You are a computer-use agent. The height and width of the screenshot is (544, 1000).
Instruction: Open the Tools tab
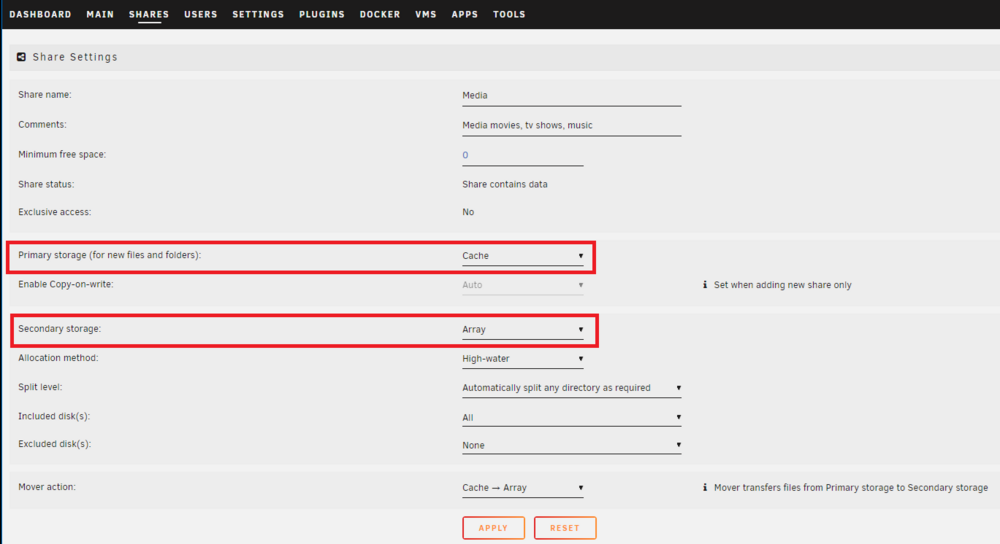(x=510, y=14)
